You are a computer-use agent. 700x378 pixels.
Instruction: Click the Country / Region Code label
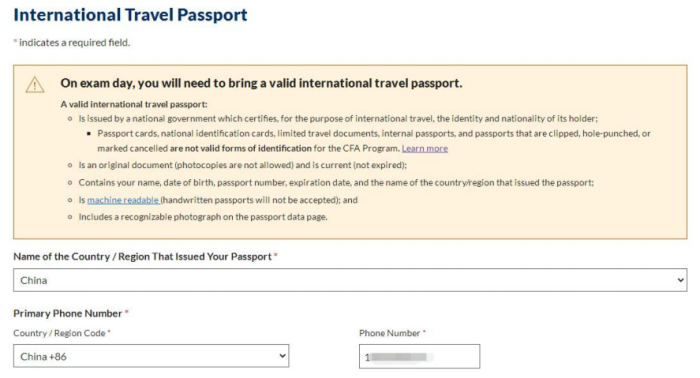pyautogui.click(x=62, y=333)
